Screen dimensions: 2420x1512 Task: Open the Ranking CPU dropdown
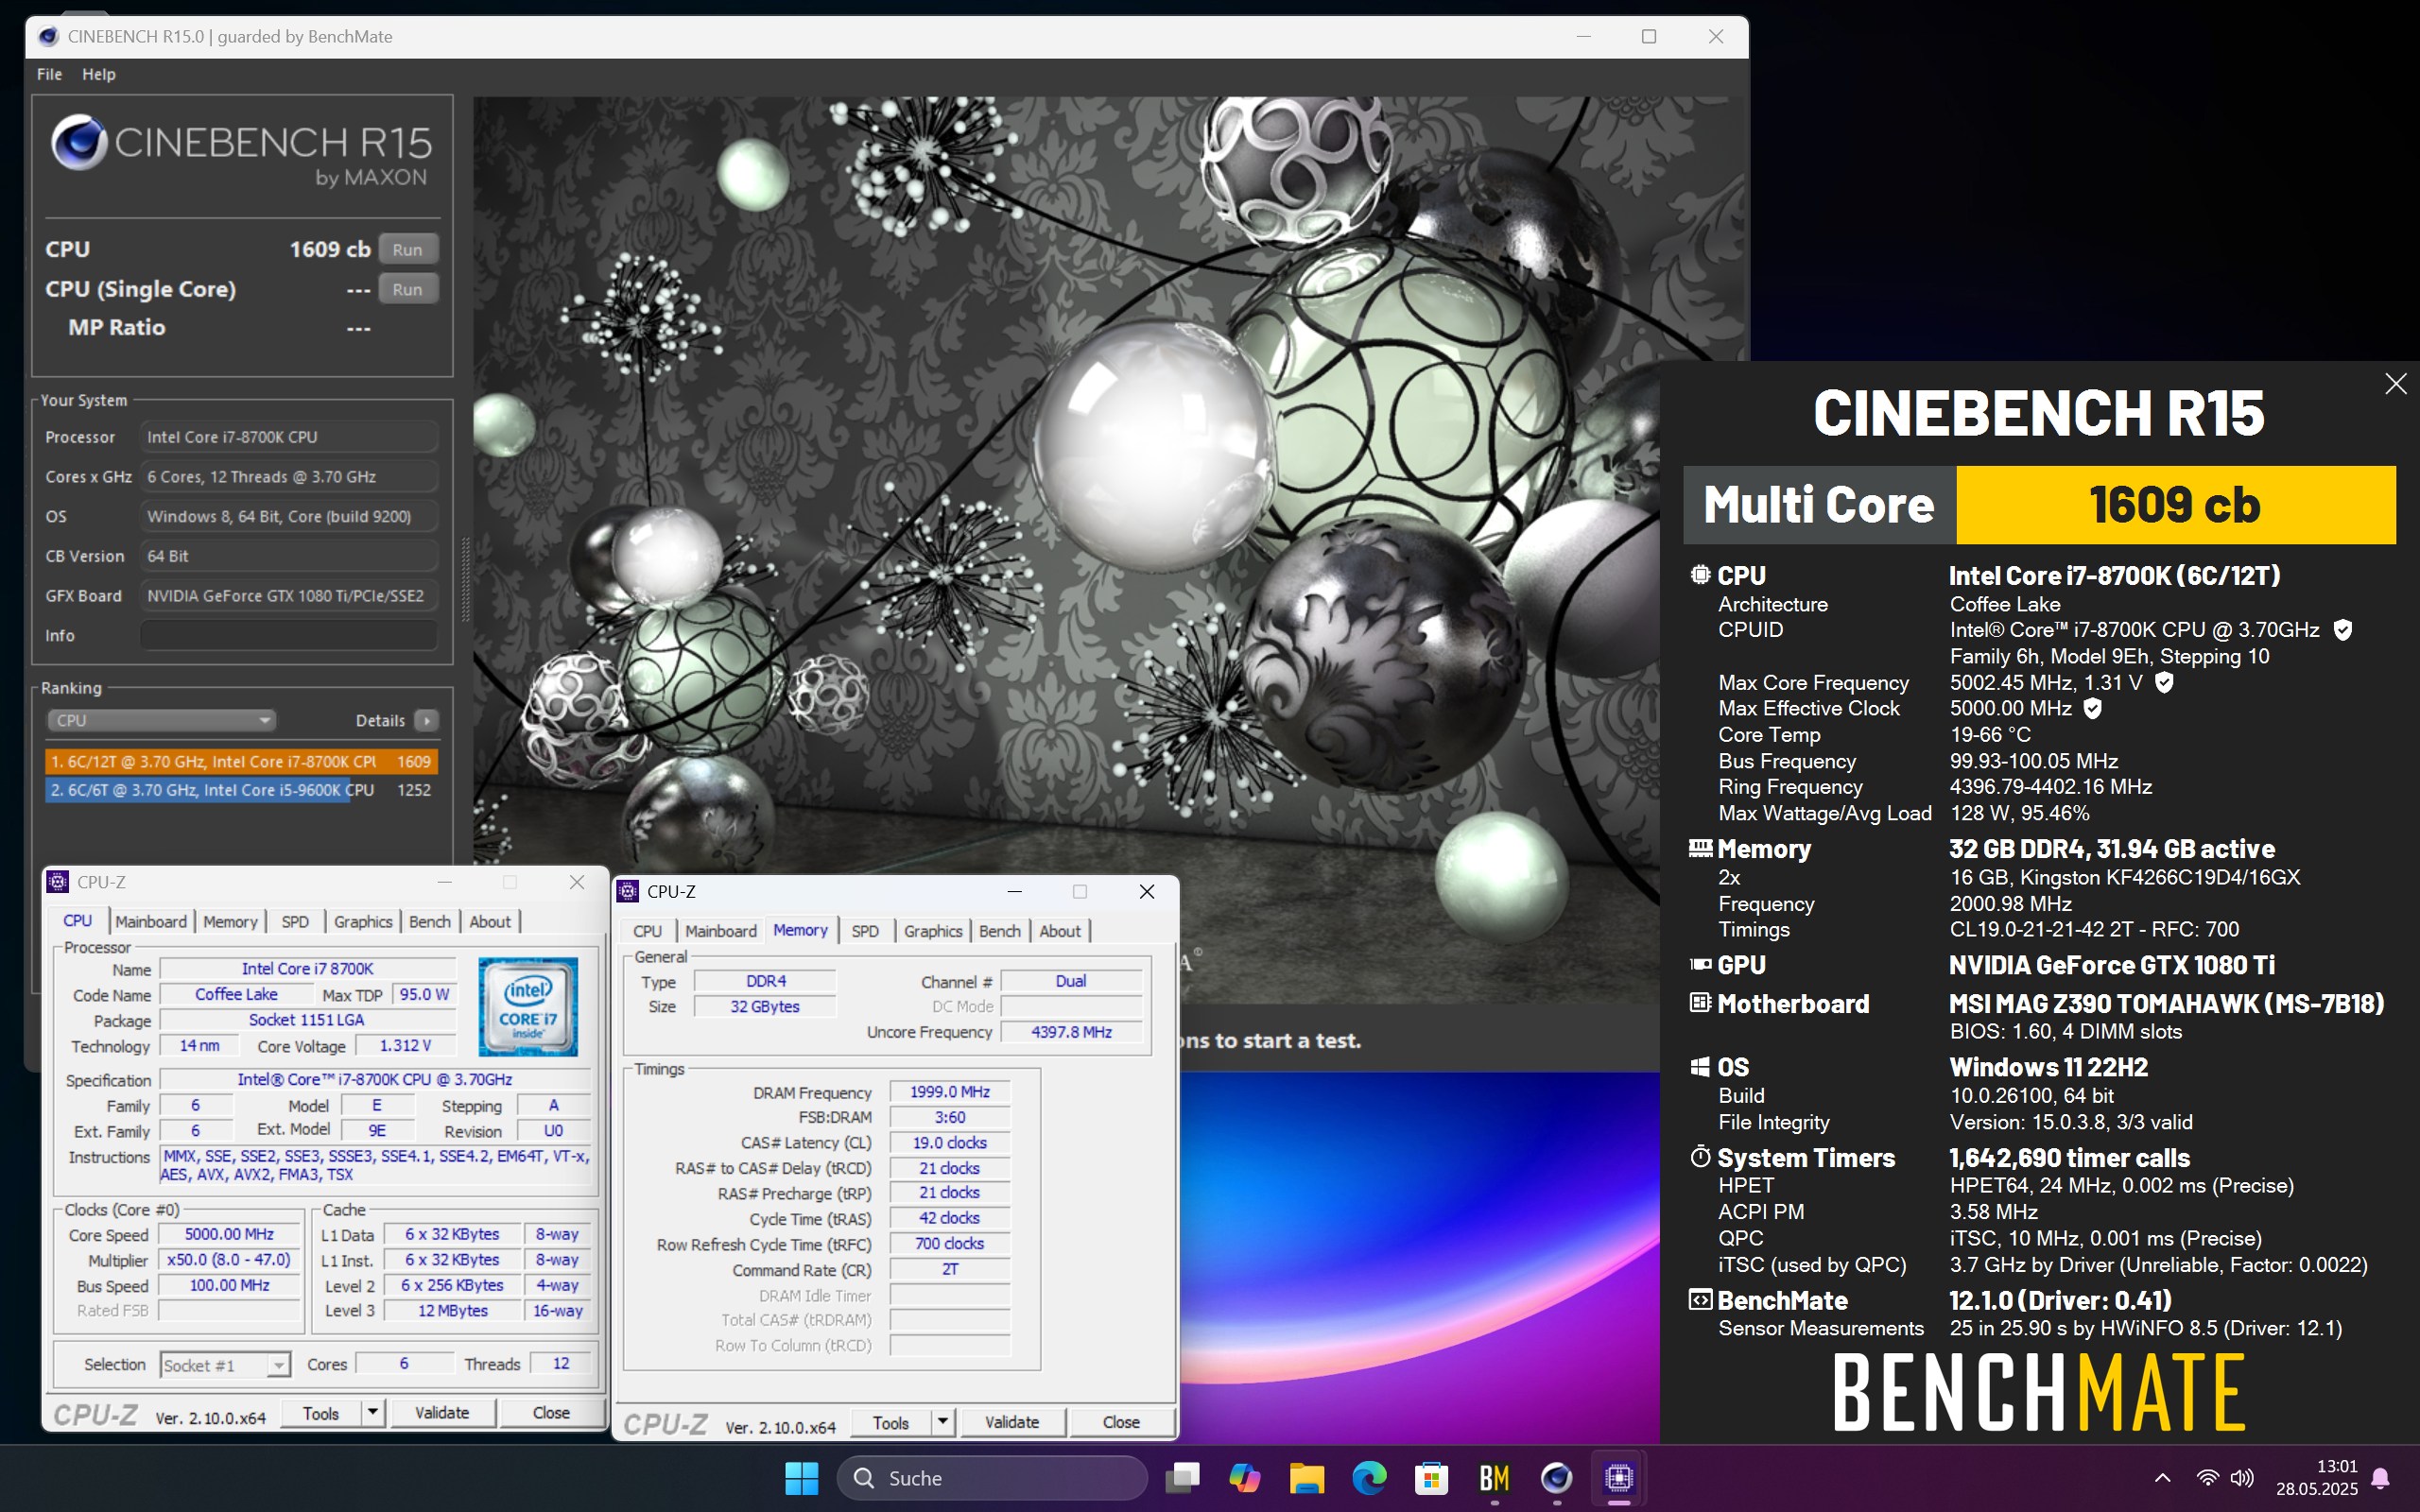(161, 720)
